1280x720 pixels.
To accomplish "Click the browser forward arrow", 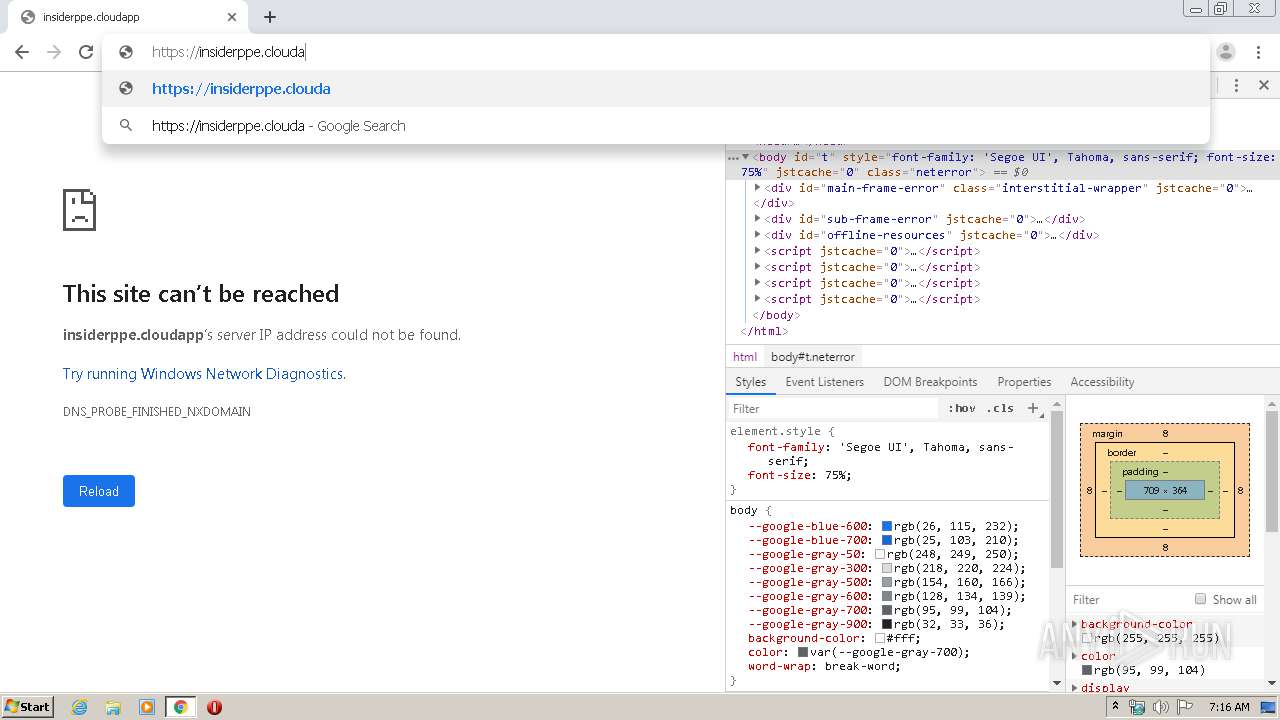I will coord(54,52).
